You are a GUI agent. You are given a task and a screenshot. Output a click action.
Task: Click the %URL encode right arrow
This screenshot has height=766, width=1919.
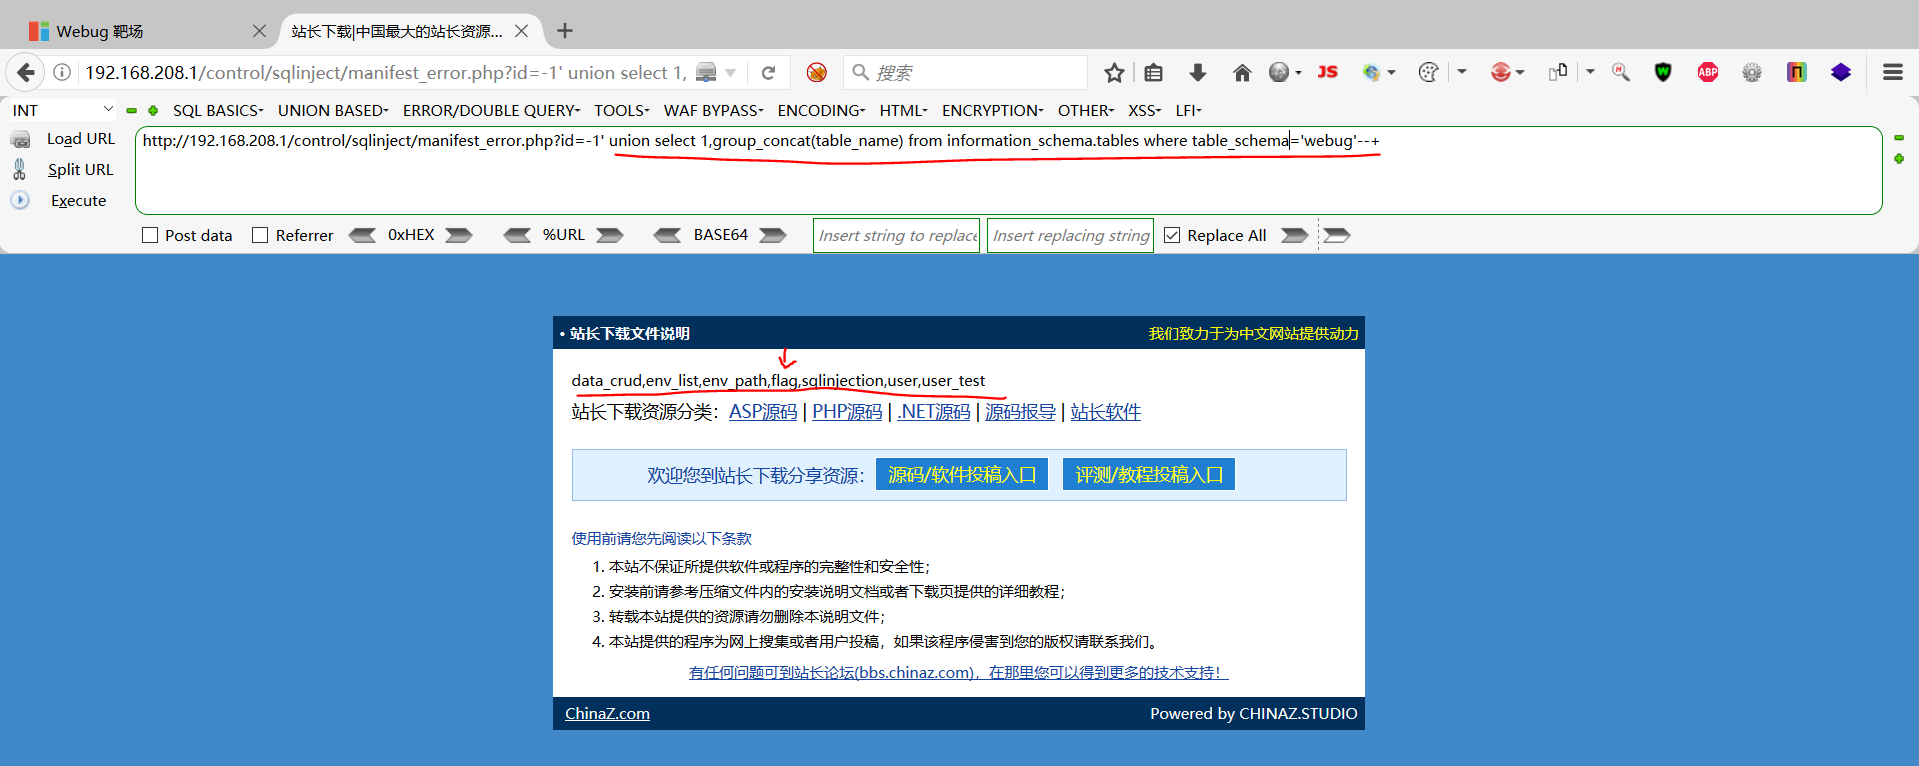610,235
